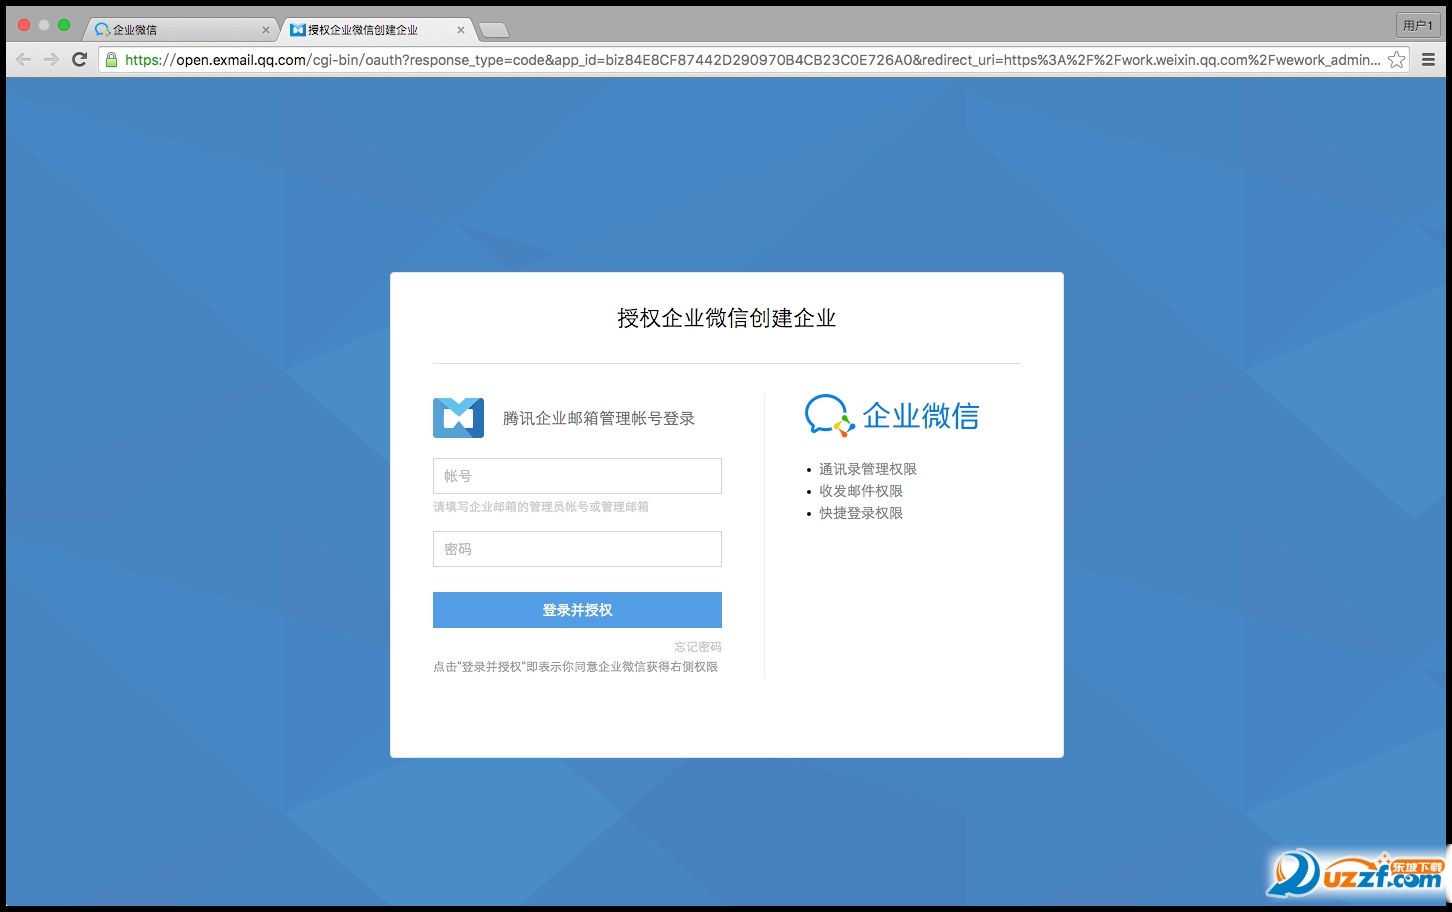Click the 登录并授权 button
1452x912 pixels.
tap(577, 610)
